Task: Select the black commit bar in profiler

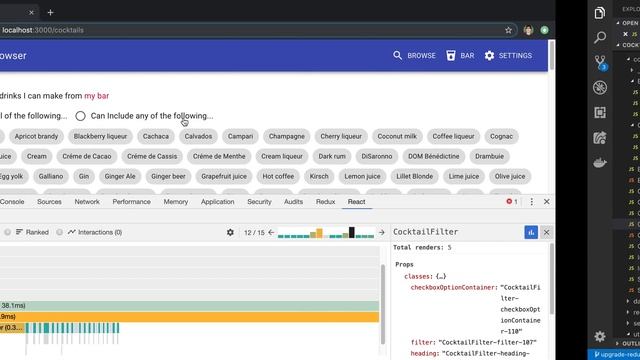Action: click(351, 233)
